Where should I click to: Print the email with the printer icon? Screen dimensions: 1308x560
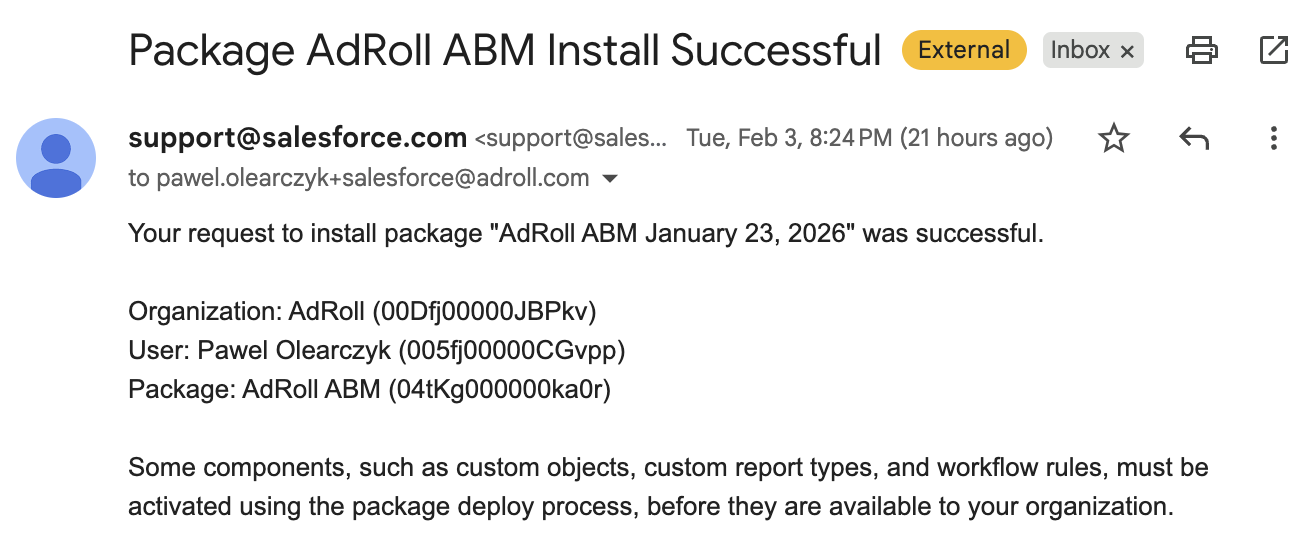[1201, 50]
